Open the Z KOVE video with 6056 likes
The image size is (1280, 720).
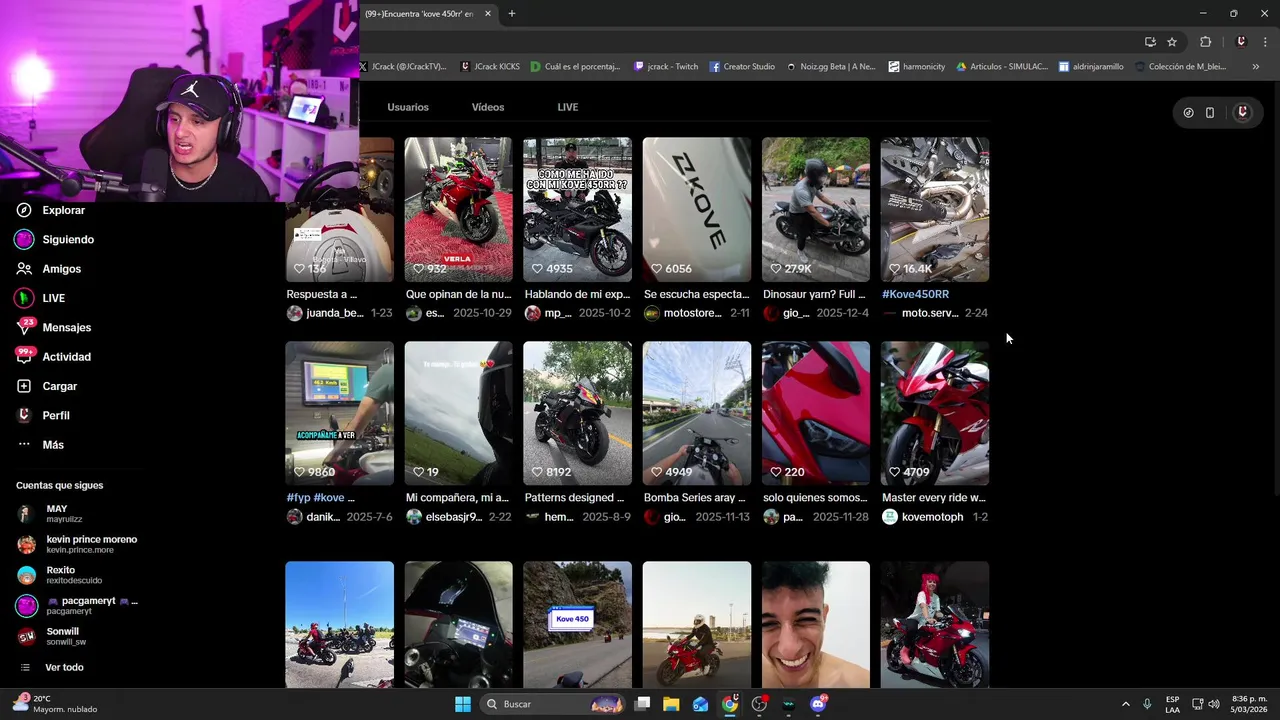coord(696,209)
